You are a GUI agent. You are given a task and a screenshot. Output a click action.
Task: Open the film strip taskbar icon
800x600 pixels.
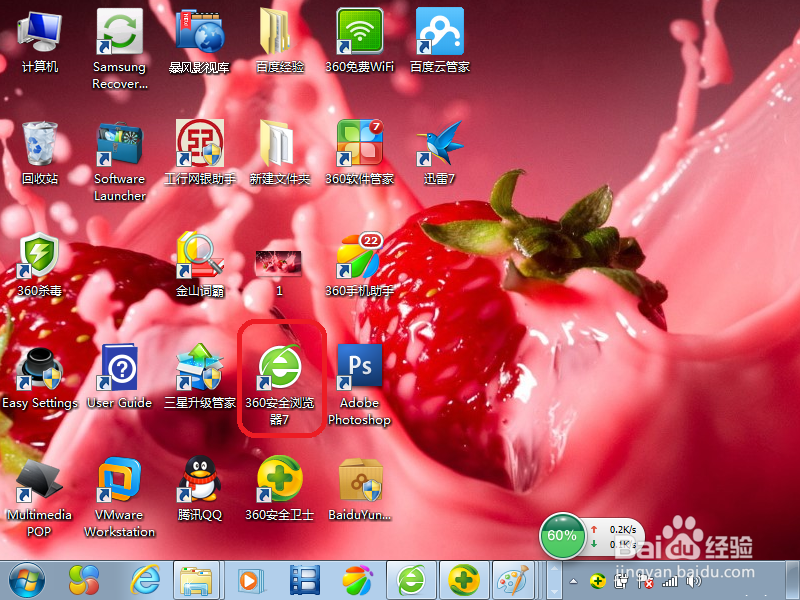coord(305,581)
